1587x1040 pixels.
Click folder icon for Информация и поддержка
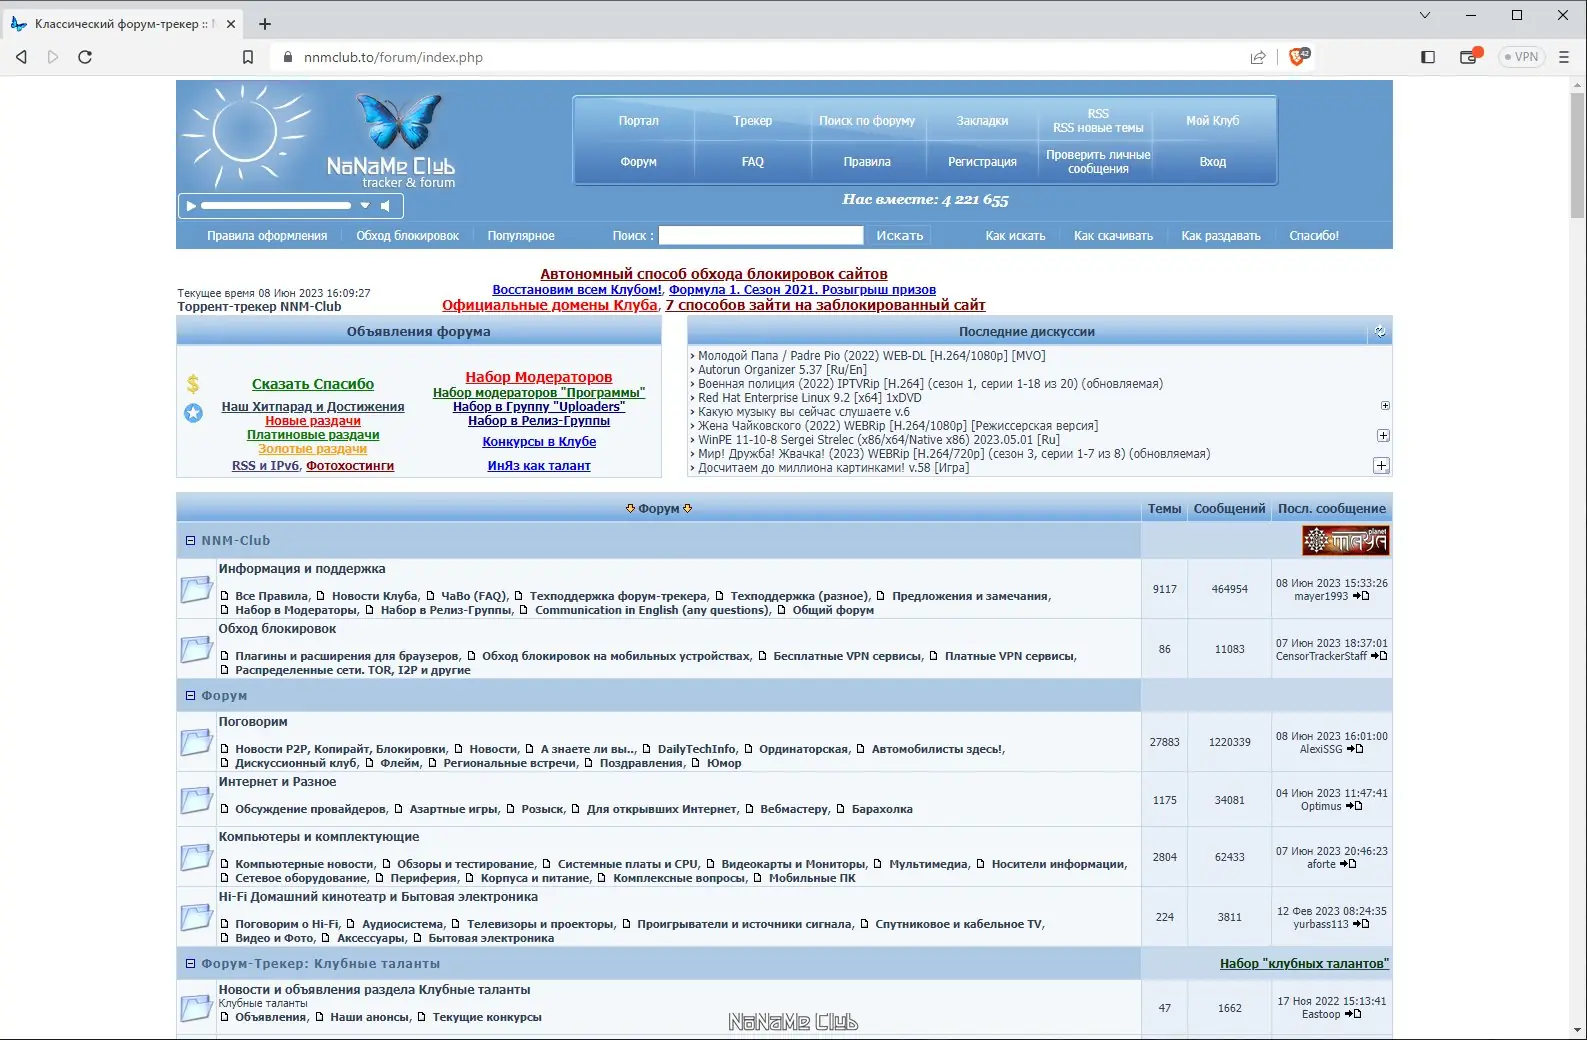[196, 589]
